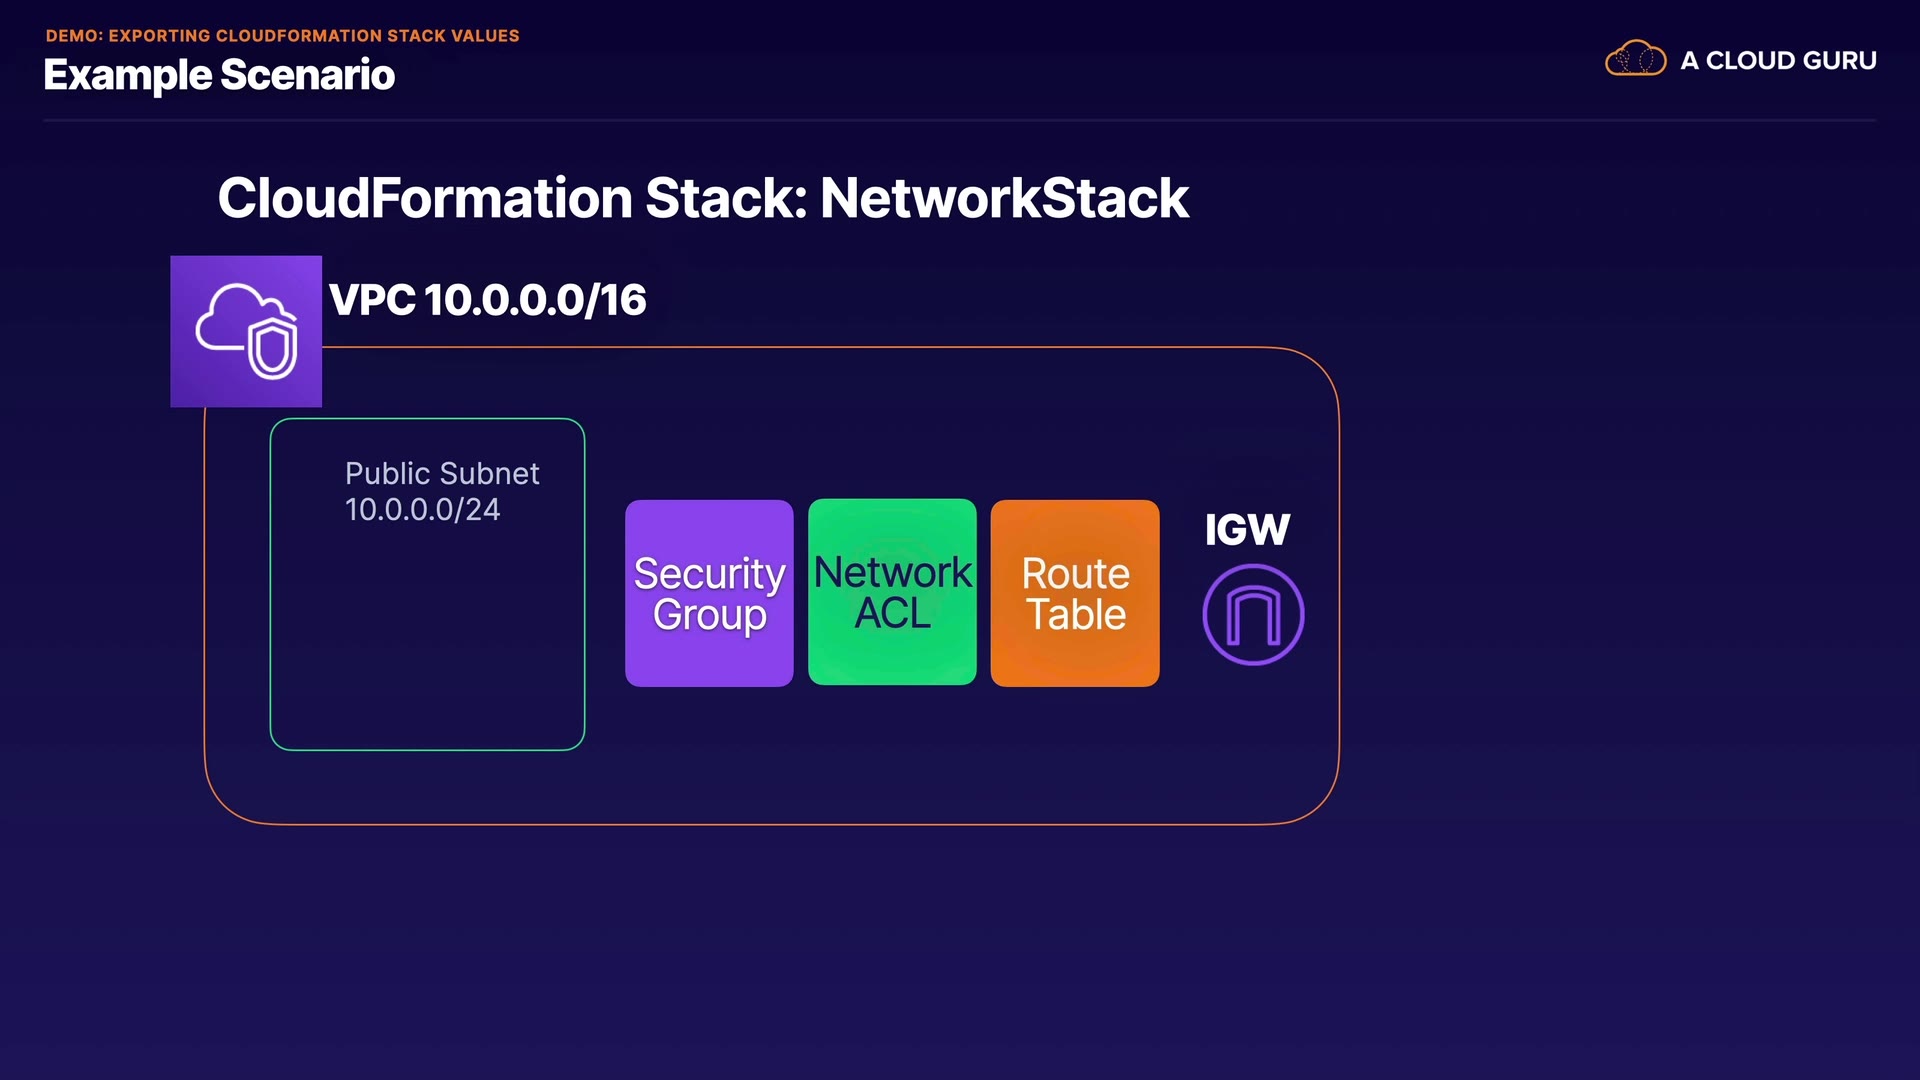Screen dimensions: 1920x1080
Task: Click the purple VPC cloud shield icon
Action: [x=246, y=331]
